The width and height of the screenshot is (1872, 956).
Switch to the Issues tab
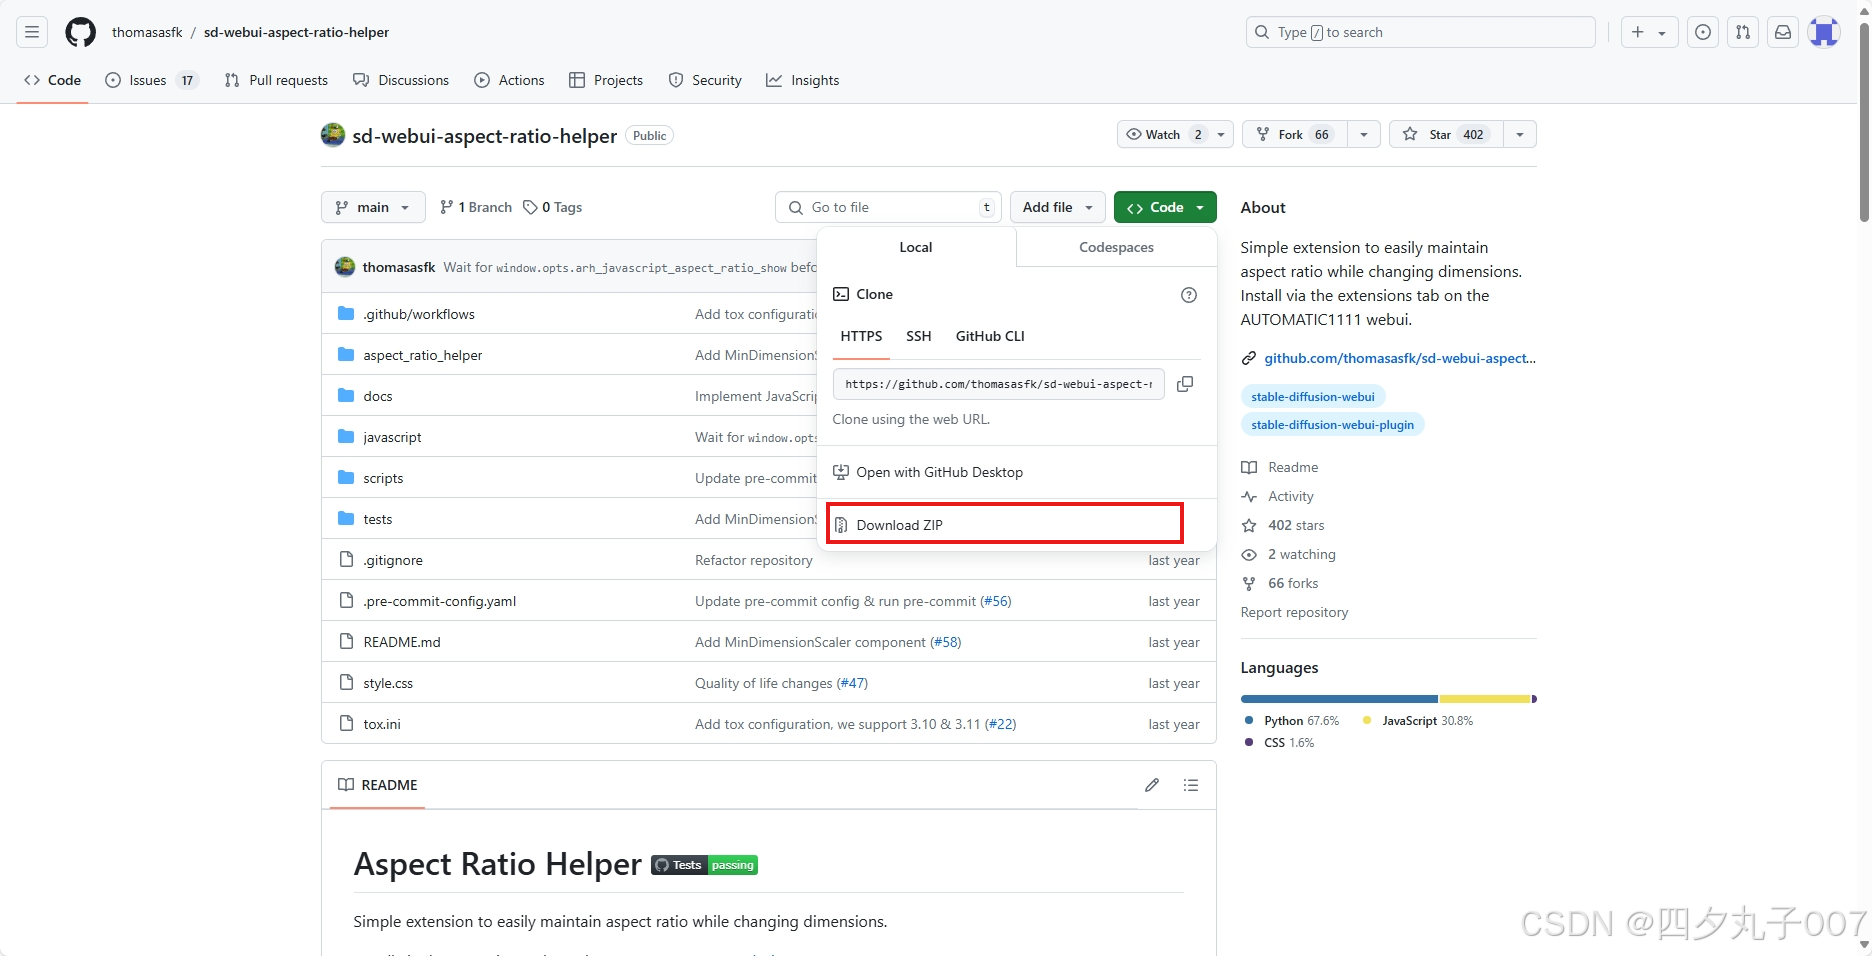click(152, 80)
